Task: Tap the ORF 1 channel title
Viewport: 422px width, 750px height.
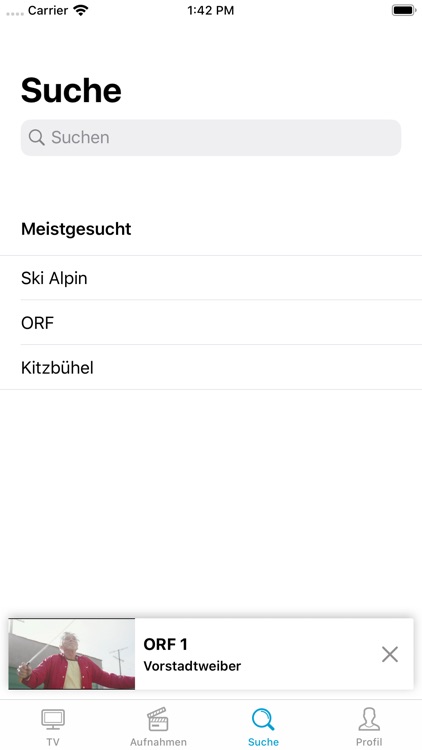Action: (166, 644)
